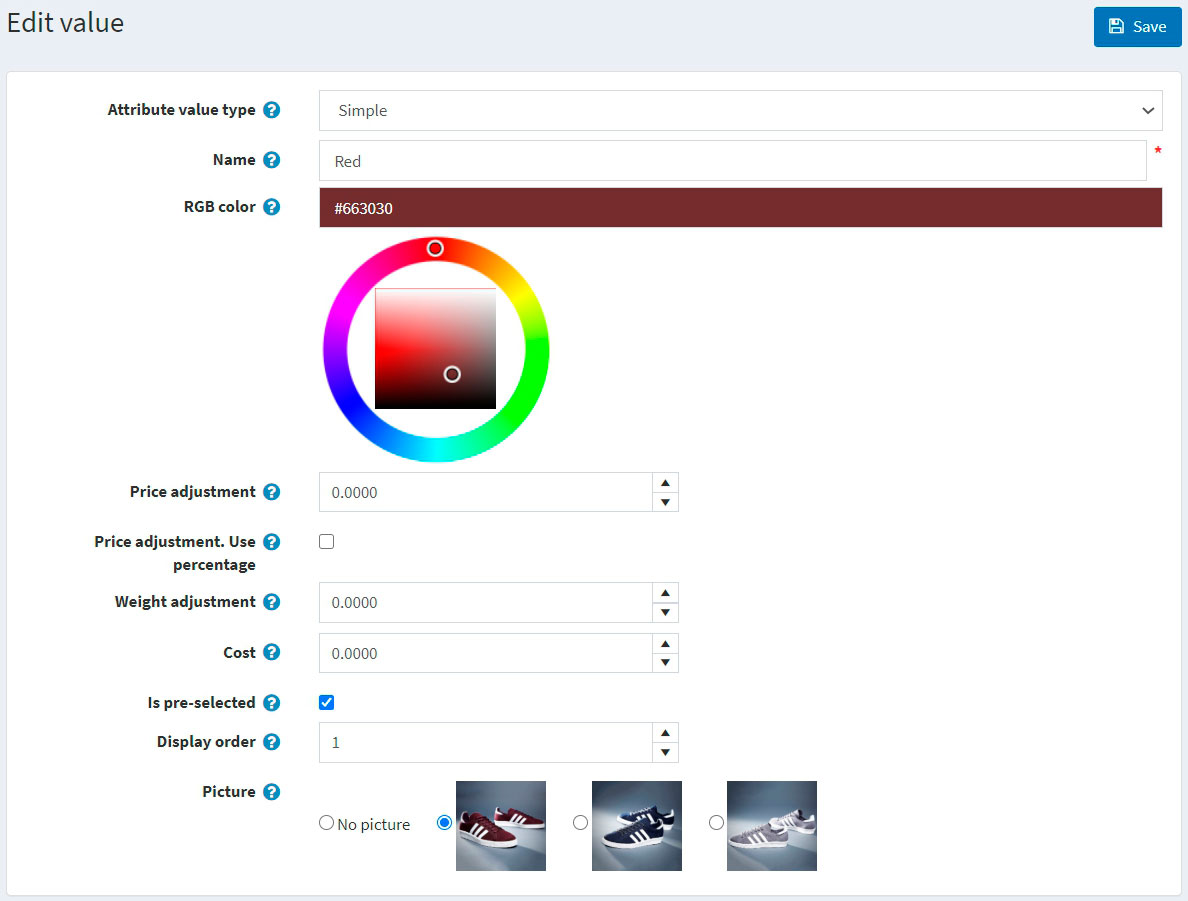Click the saturation square in color picker
This screenshot has height=901, width=1188.
pos(435,349)
